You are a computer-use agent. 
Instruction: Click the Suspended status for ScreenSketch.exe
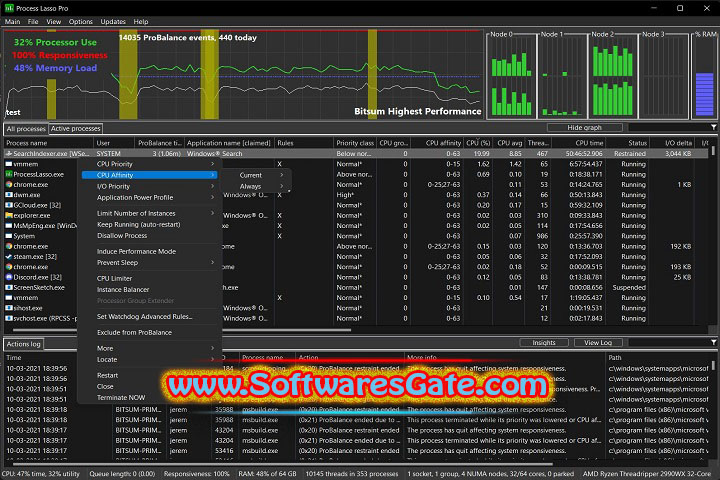[629, 288]
